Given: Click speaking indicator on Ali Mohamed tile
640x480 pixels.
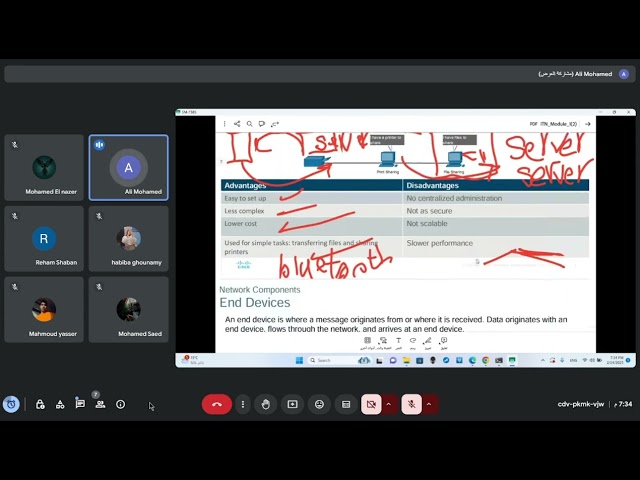Looking at the screenshot, I should tap(99, 145).
